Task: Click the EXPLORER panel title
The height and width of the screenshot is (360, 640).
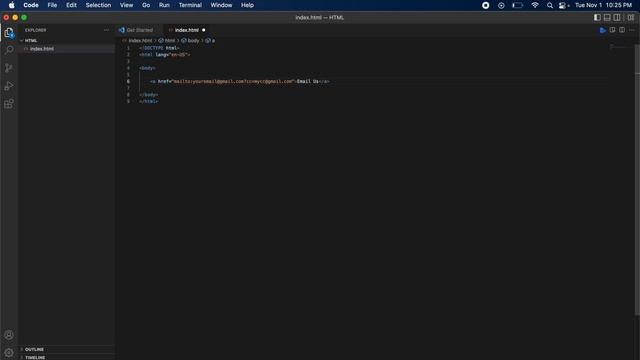Action: coord(36,30)
